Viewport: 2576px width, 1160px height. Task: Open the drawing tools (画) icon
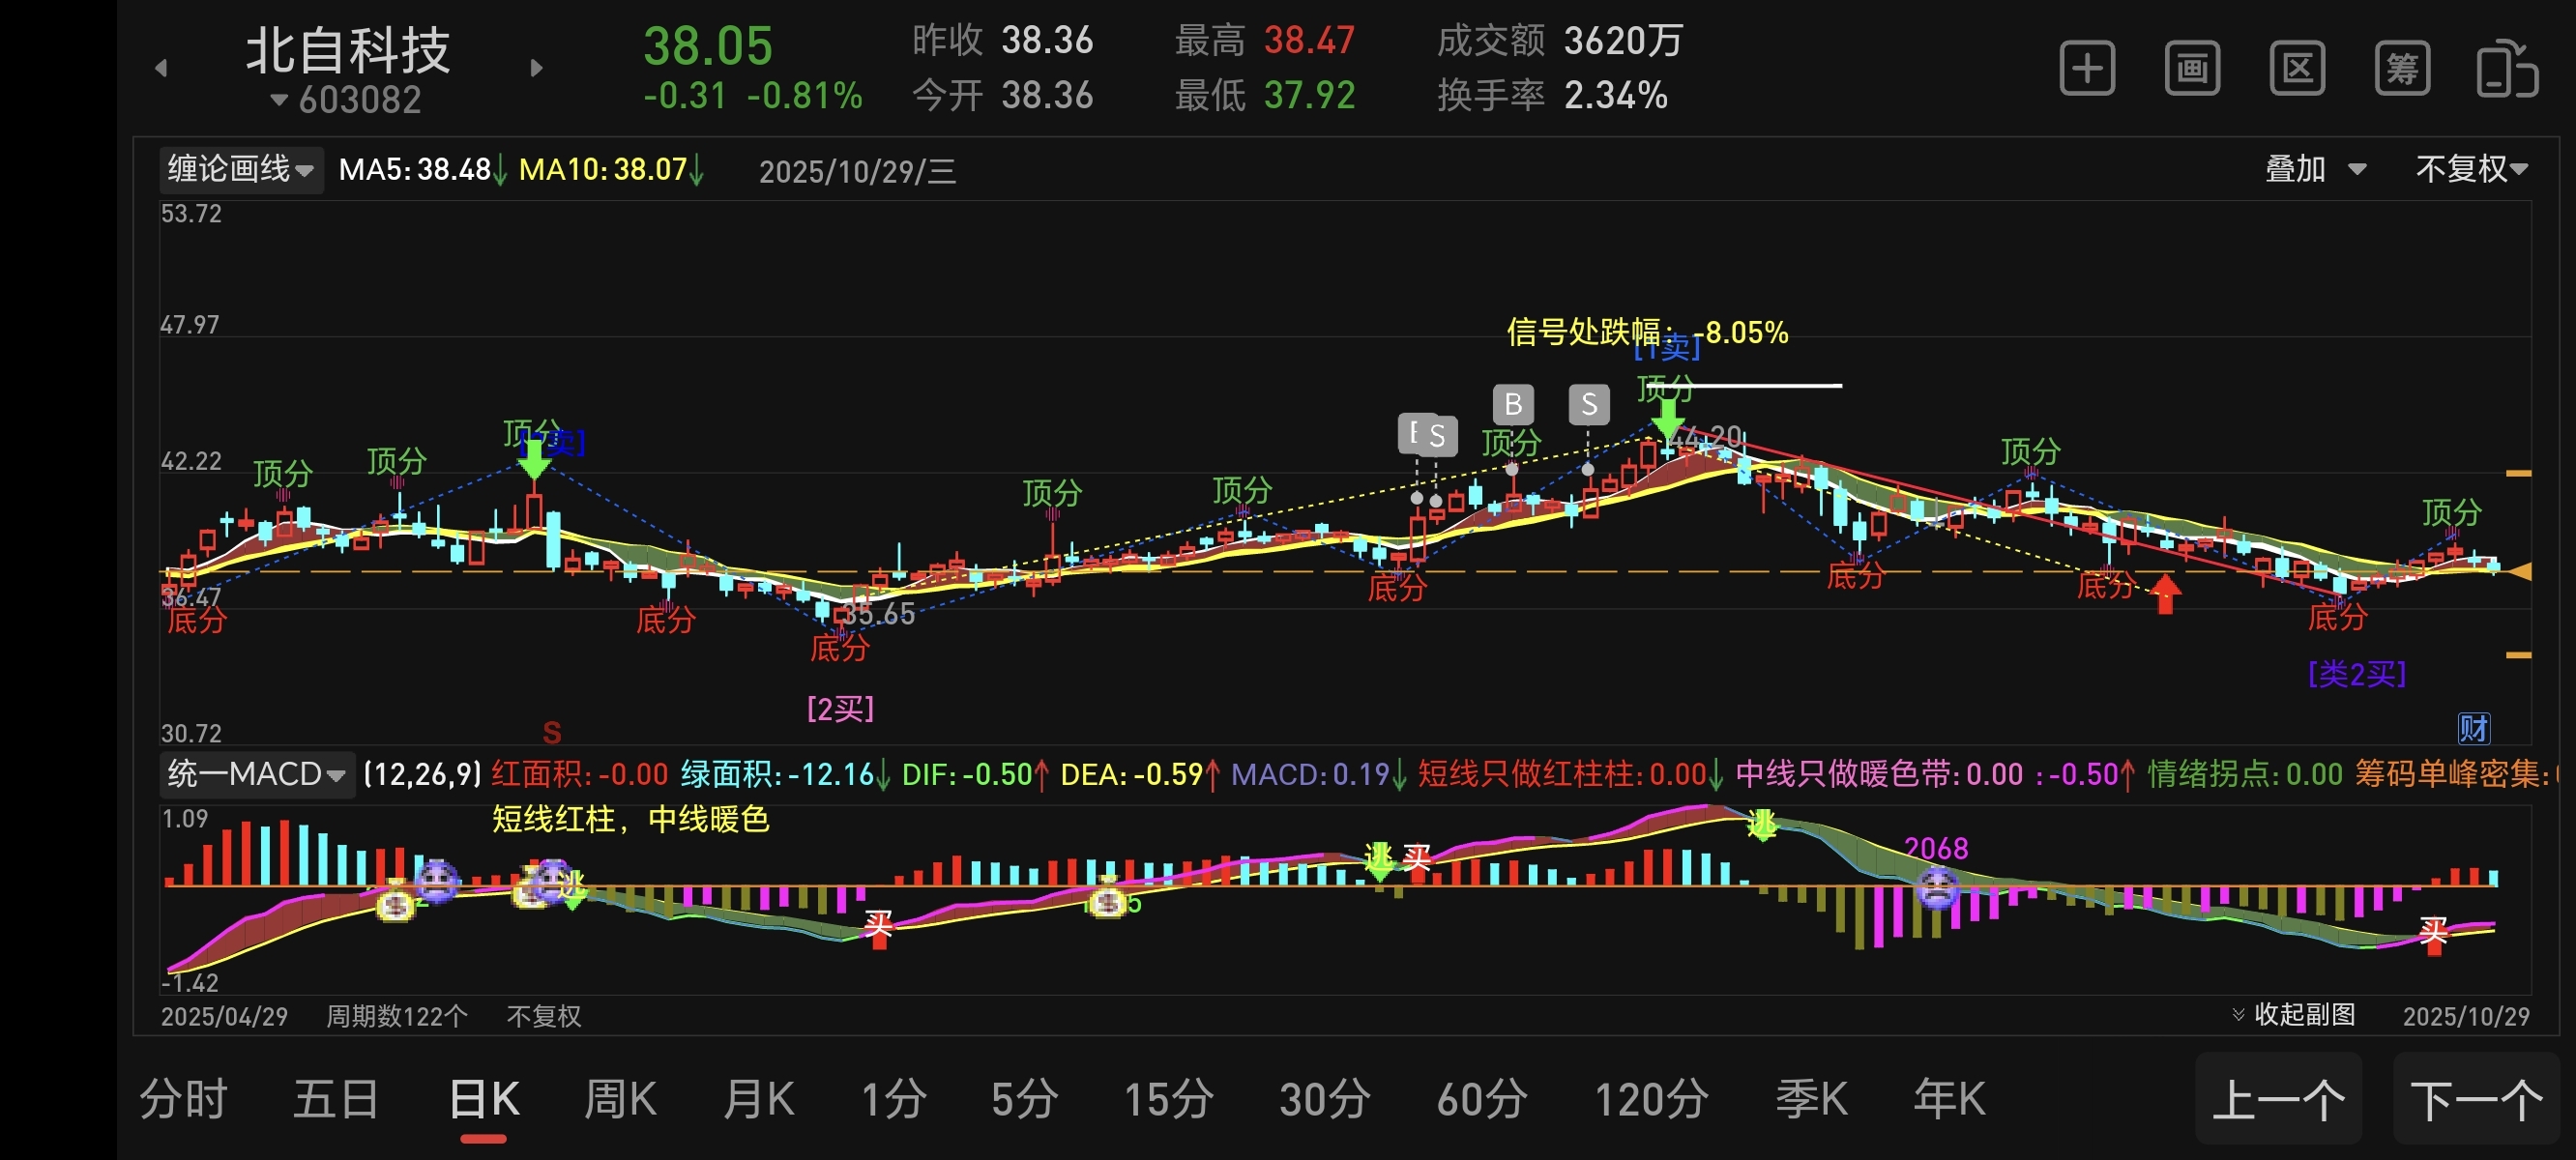(2192, 69)
